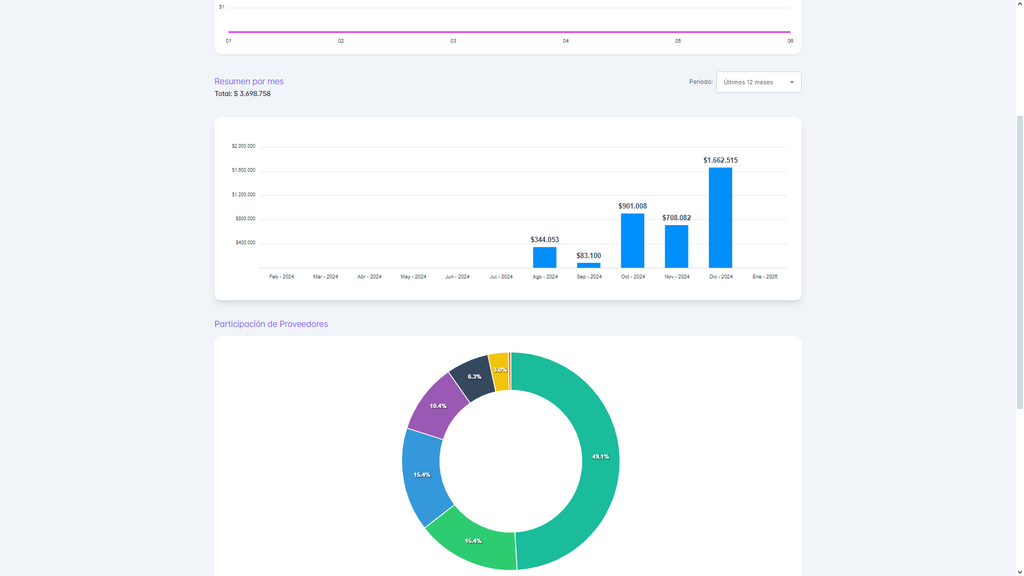1024x576 pixels.
Task: Click the purple 10.4% donut segment
Action: pyautogui.click(x=438, y=405)
